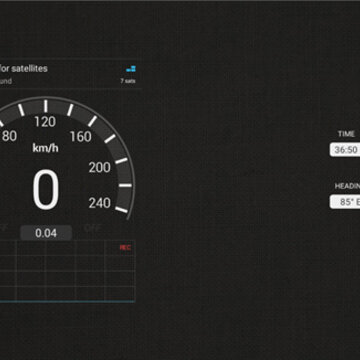Screen dimensions: 360x360
Task: Toggle the faded OFF switch right of 0.04
Action: click(92, 228)
